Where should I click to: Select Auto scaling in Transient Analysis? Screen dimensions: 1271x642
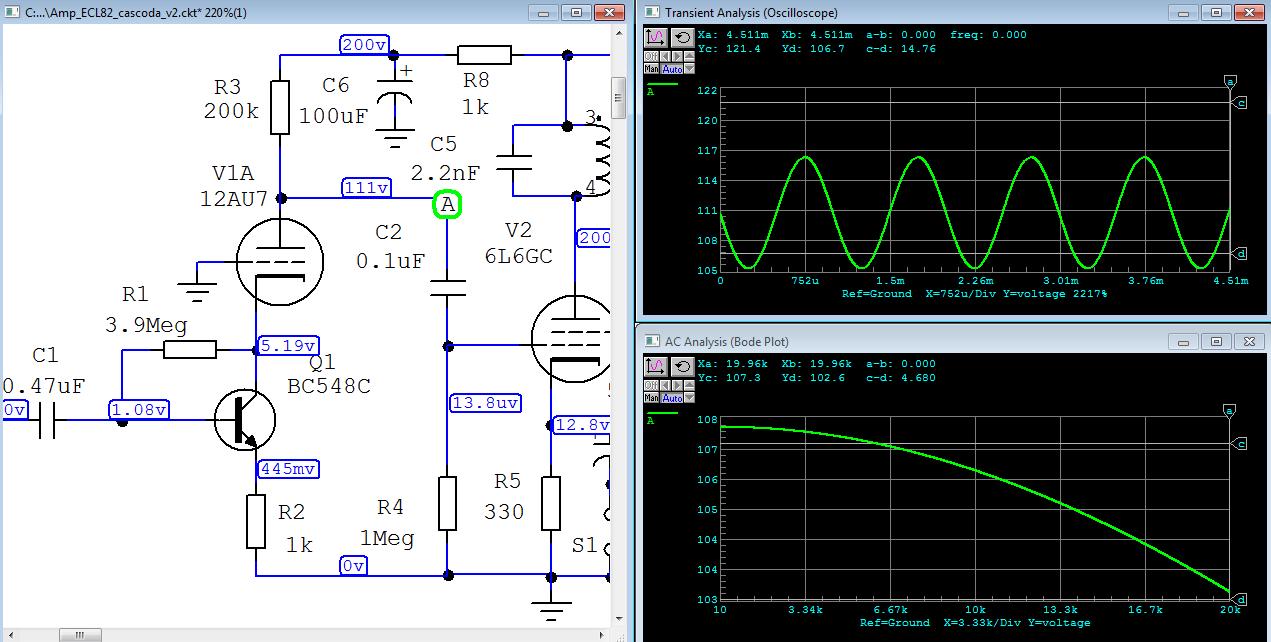point(671,68)
